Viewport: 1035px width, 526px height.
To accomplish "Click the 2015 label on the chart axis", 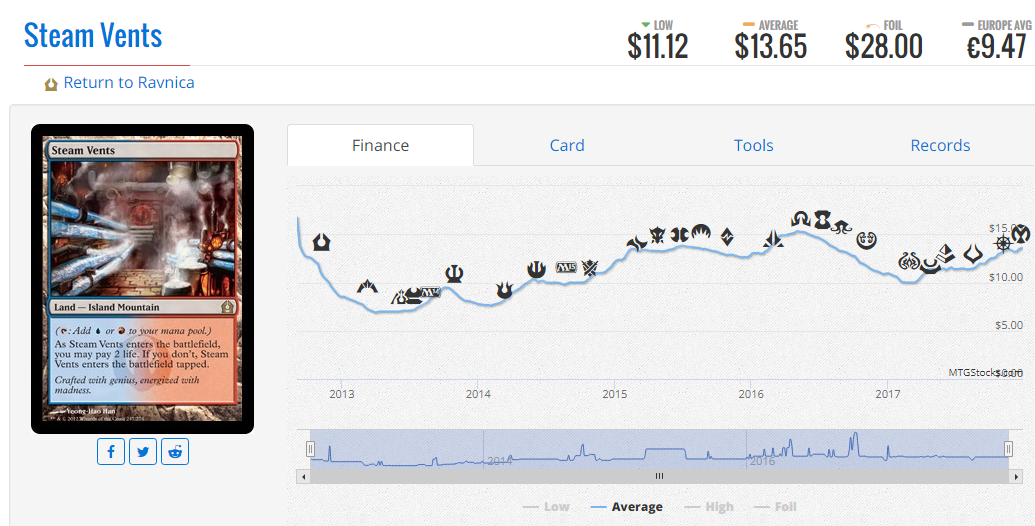I will (615, 394).
